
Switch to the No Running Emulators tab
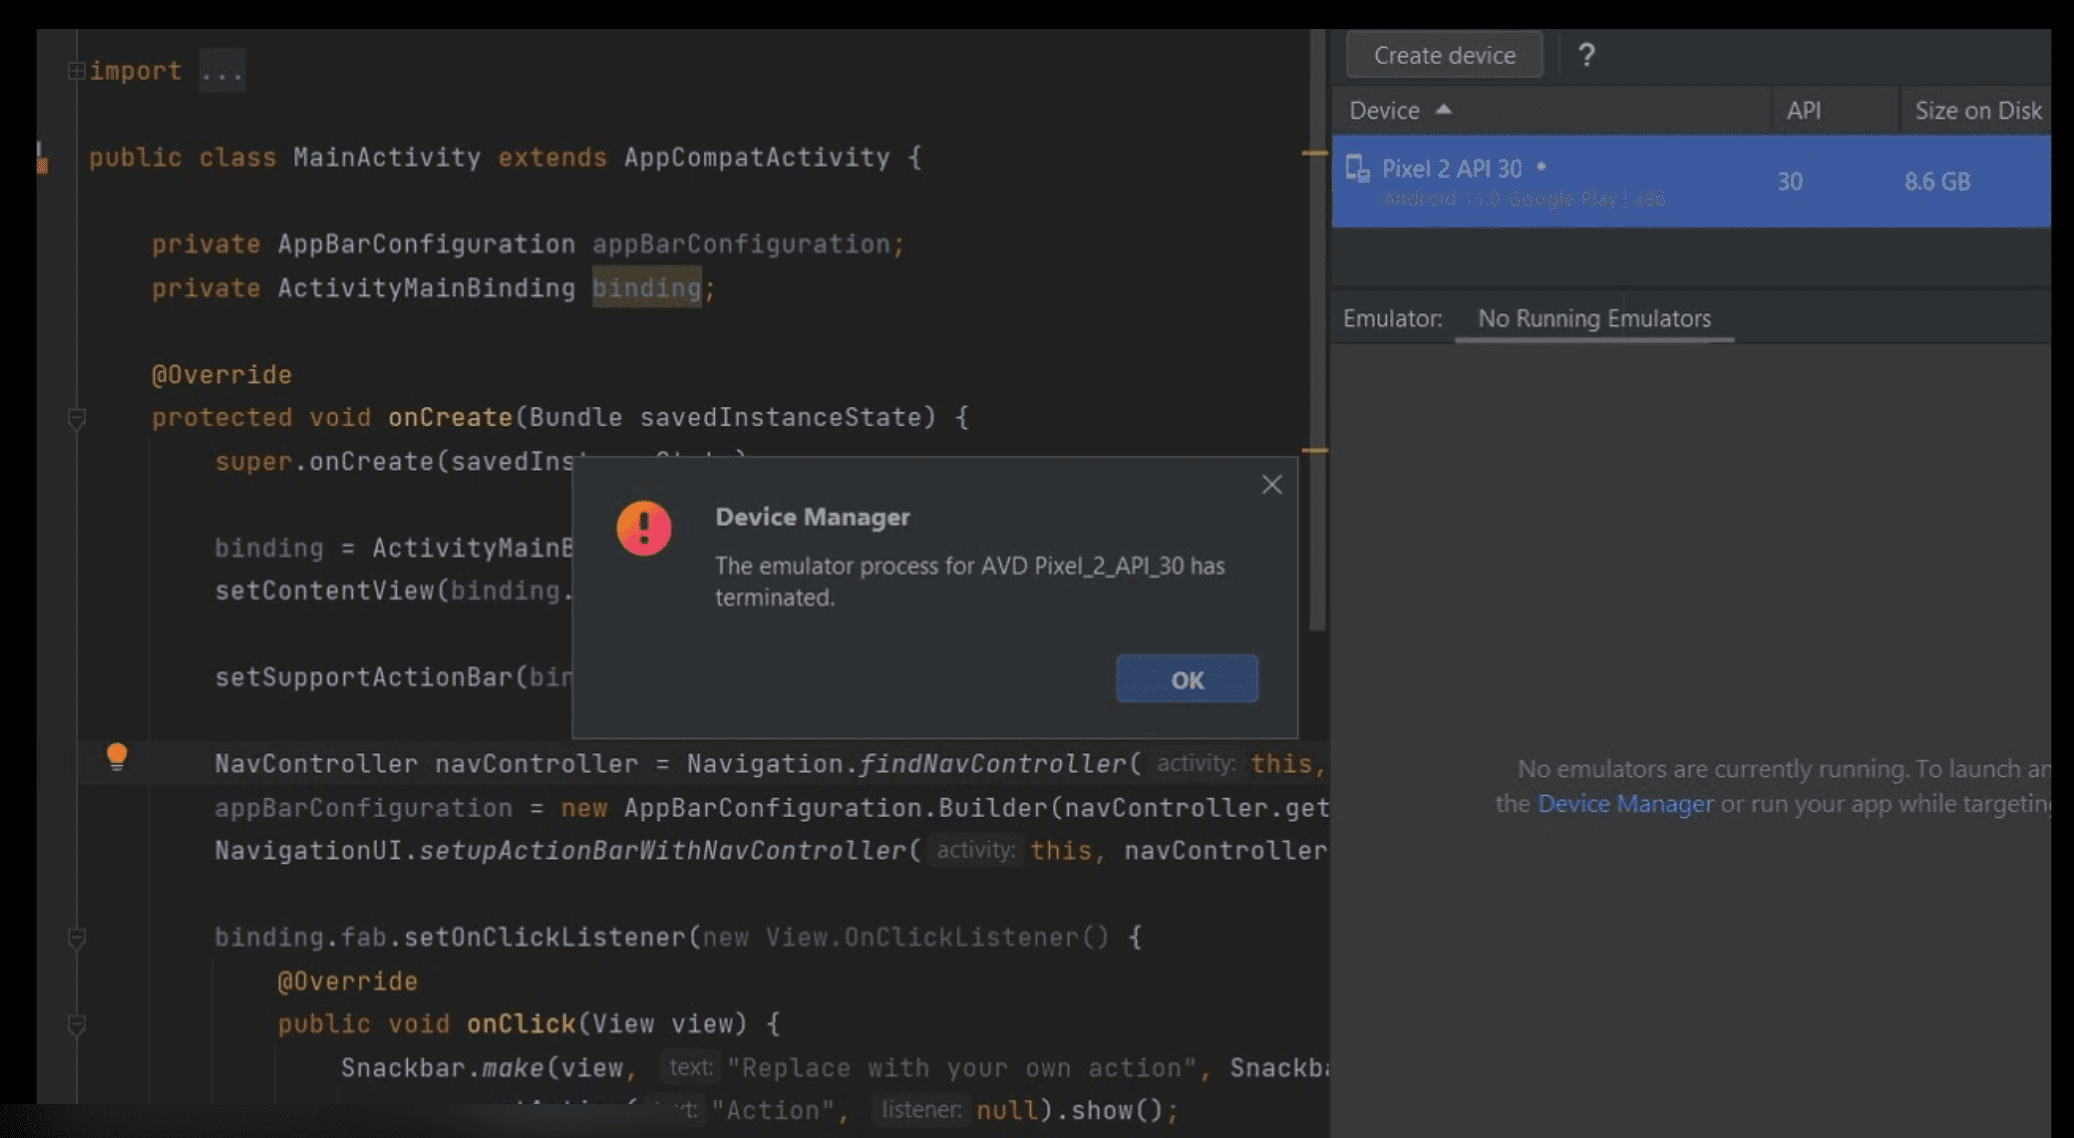pos(1594,318)
